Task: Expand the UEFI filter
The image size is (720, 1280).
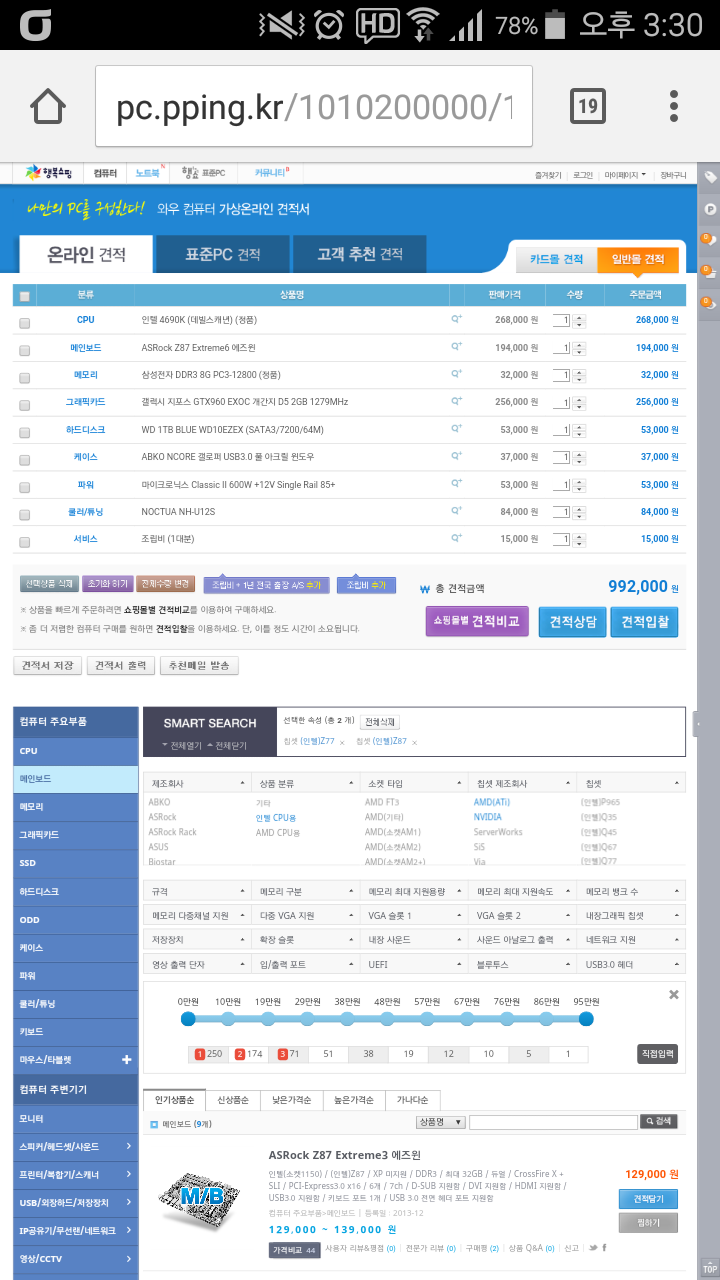Action: [x=413, y=964]
